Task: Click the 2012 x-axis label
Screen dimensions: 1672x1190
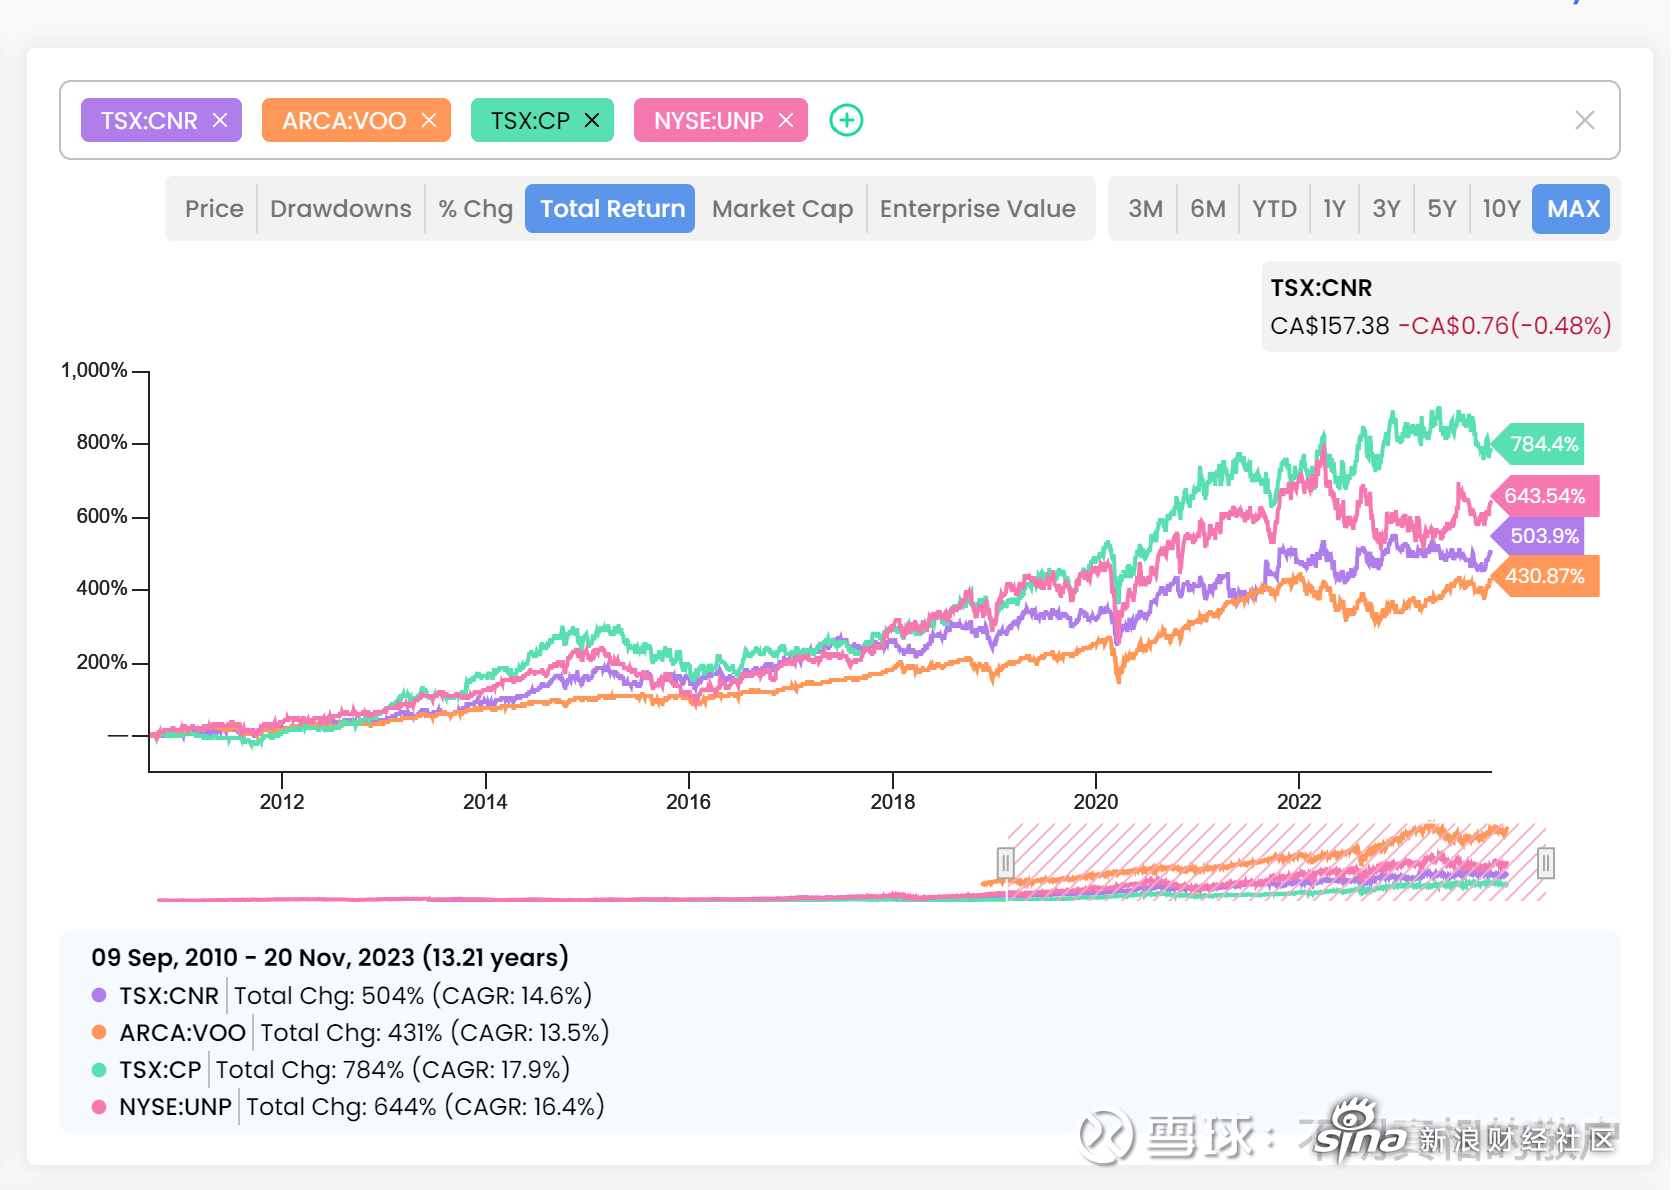Action: [282, 801]
